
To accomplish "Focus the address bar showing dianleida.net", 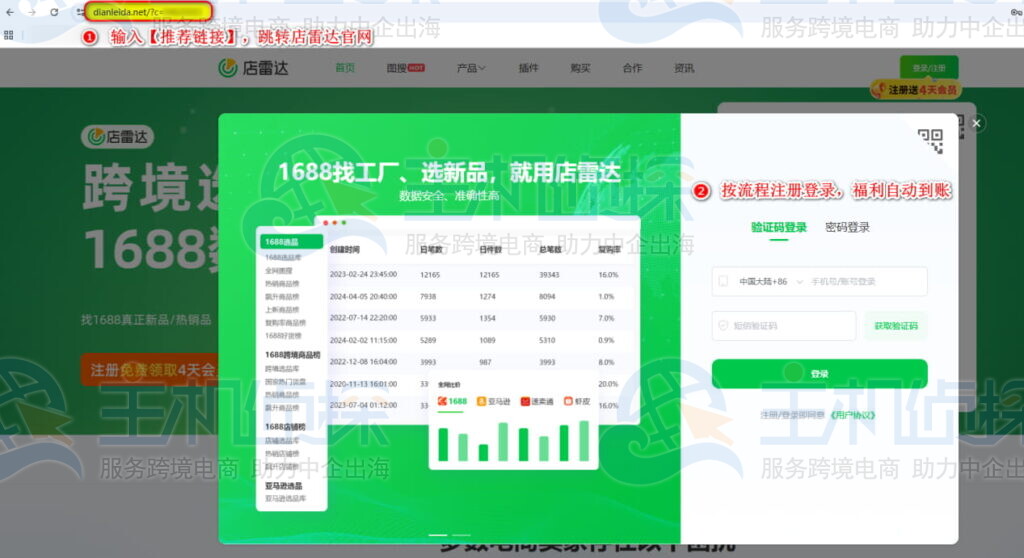I will pos(149,12).
